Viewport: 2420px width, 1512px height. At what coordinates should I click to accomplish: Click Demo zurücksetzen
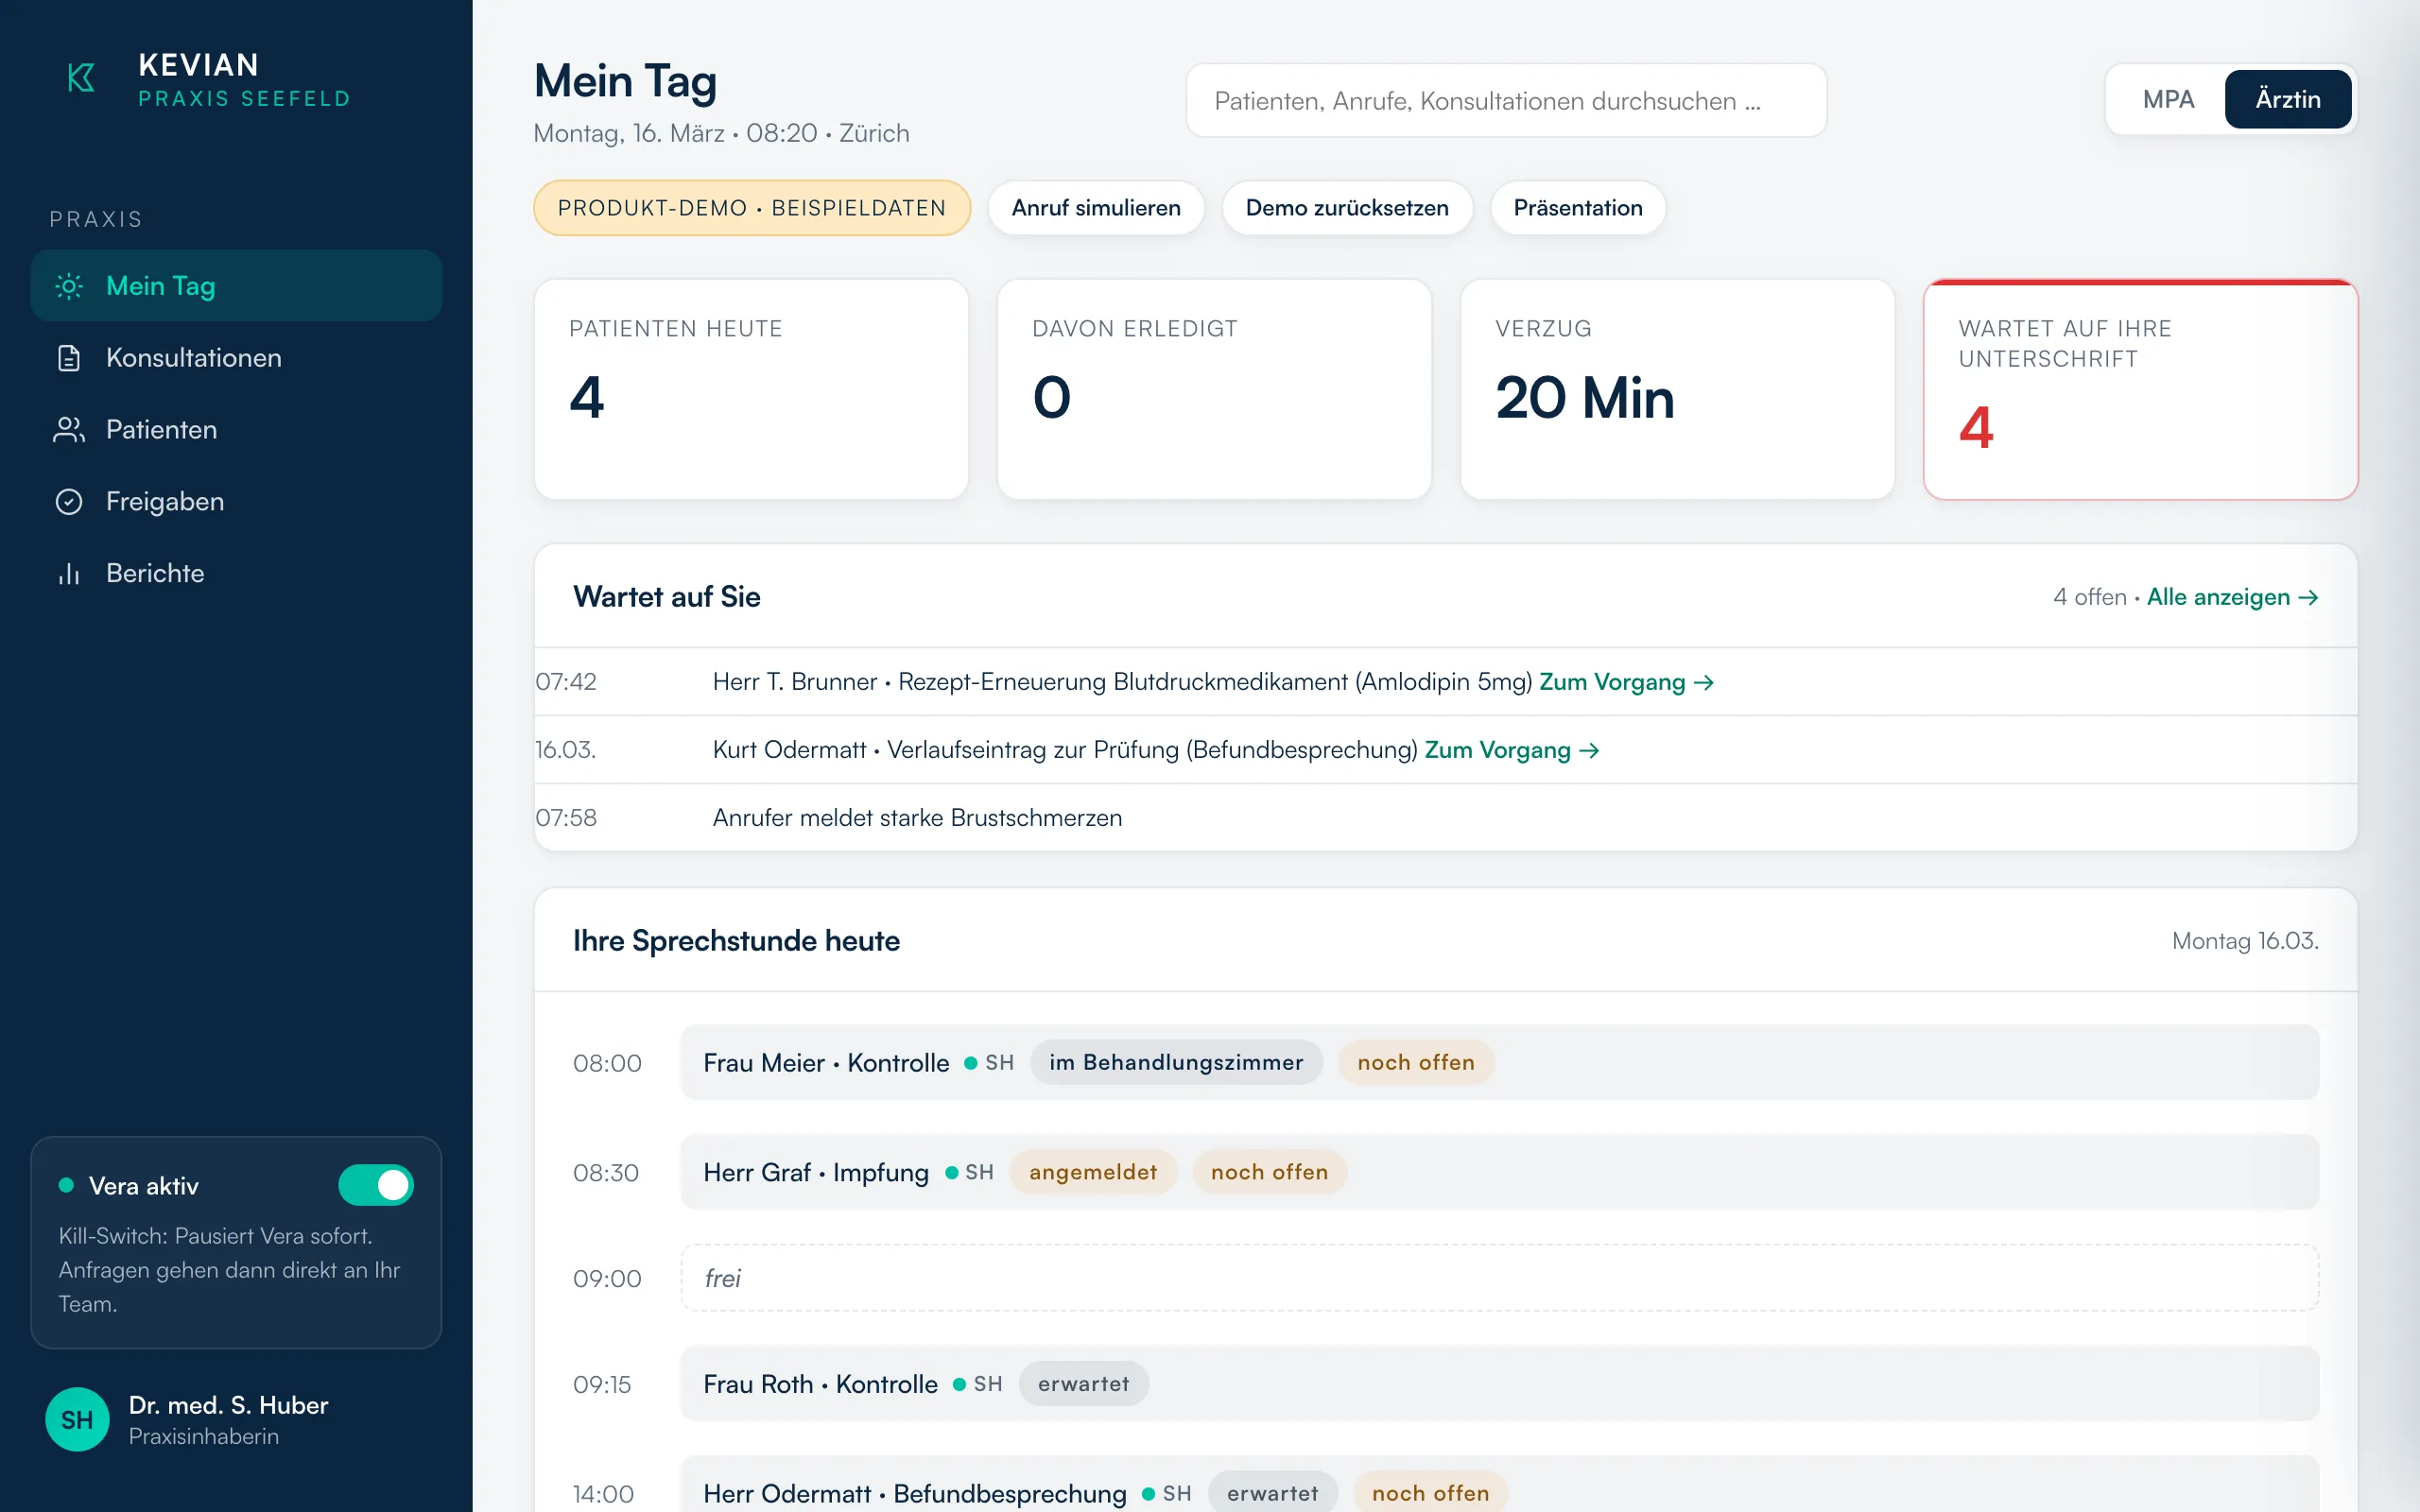pos(1347,208)
